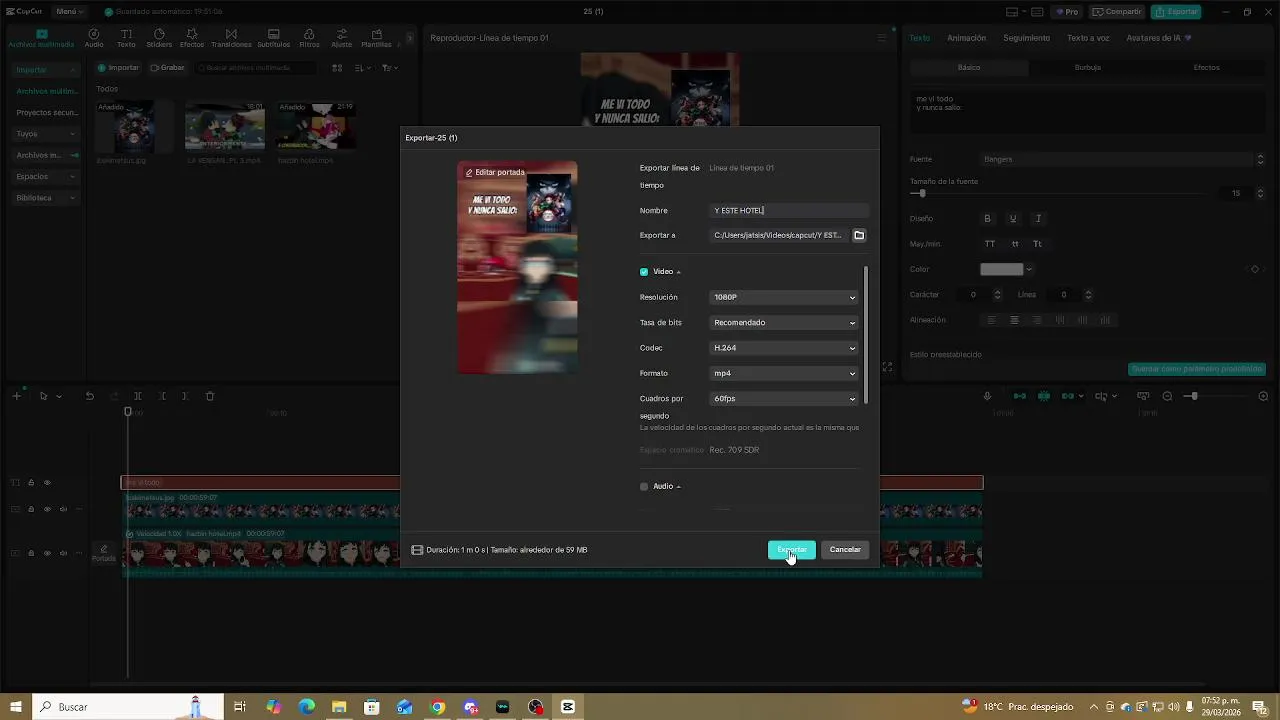Click the delete trash icon in timeline toolbar
The image size is (1280, 720).
210,396
